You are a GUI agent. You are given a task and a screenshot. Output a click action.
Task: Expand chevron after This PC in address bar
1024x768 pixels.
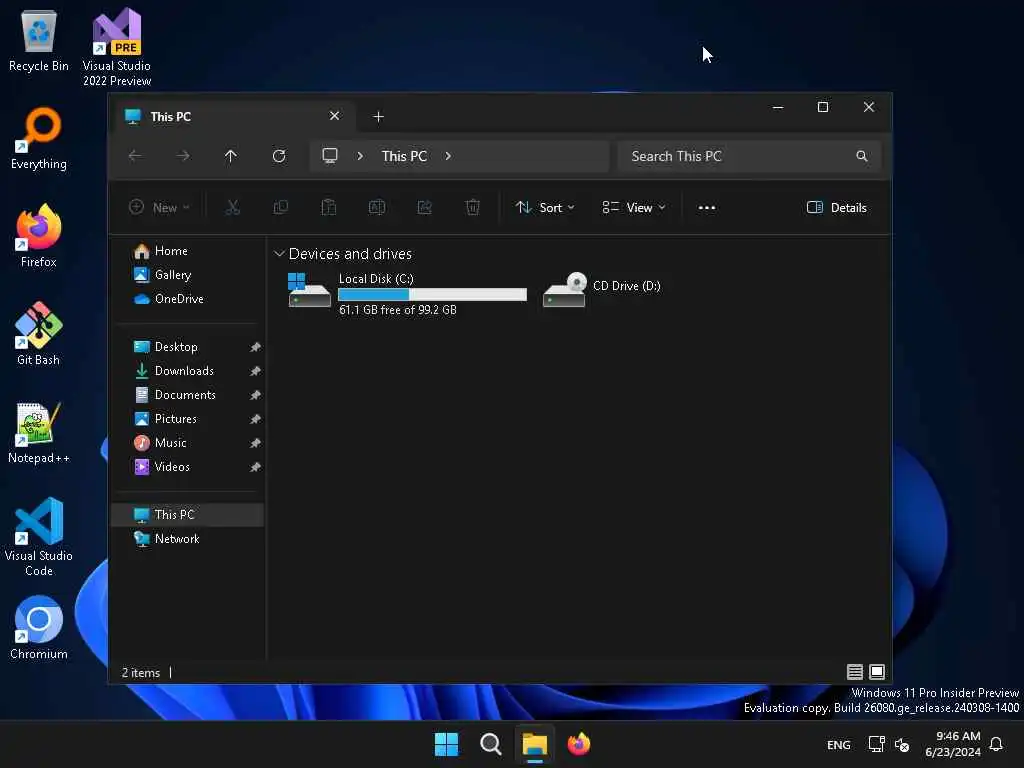coord(448,156)
